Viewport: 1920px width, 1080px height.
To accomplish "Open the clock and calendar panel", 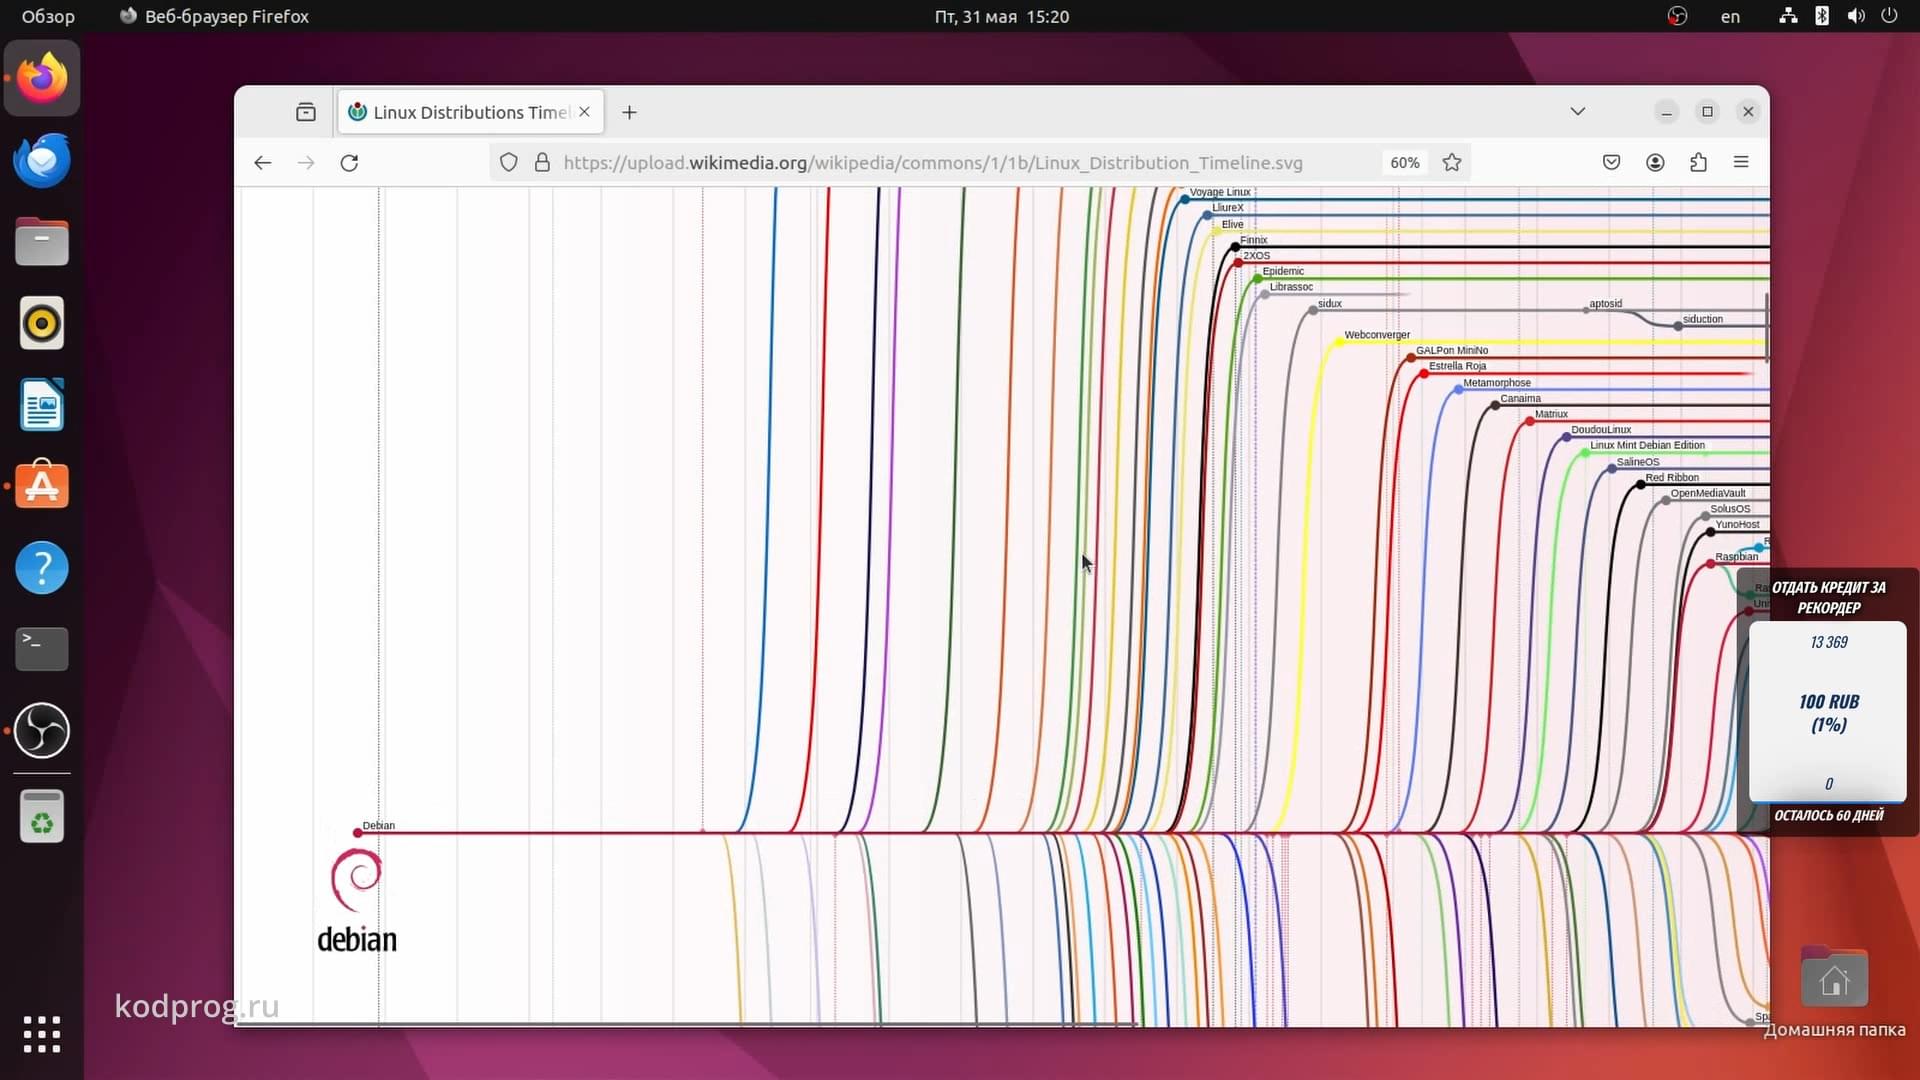I will pyautogui.click(x=1001, y=16).
